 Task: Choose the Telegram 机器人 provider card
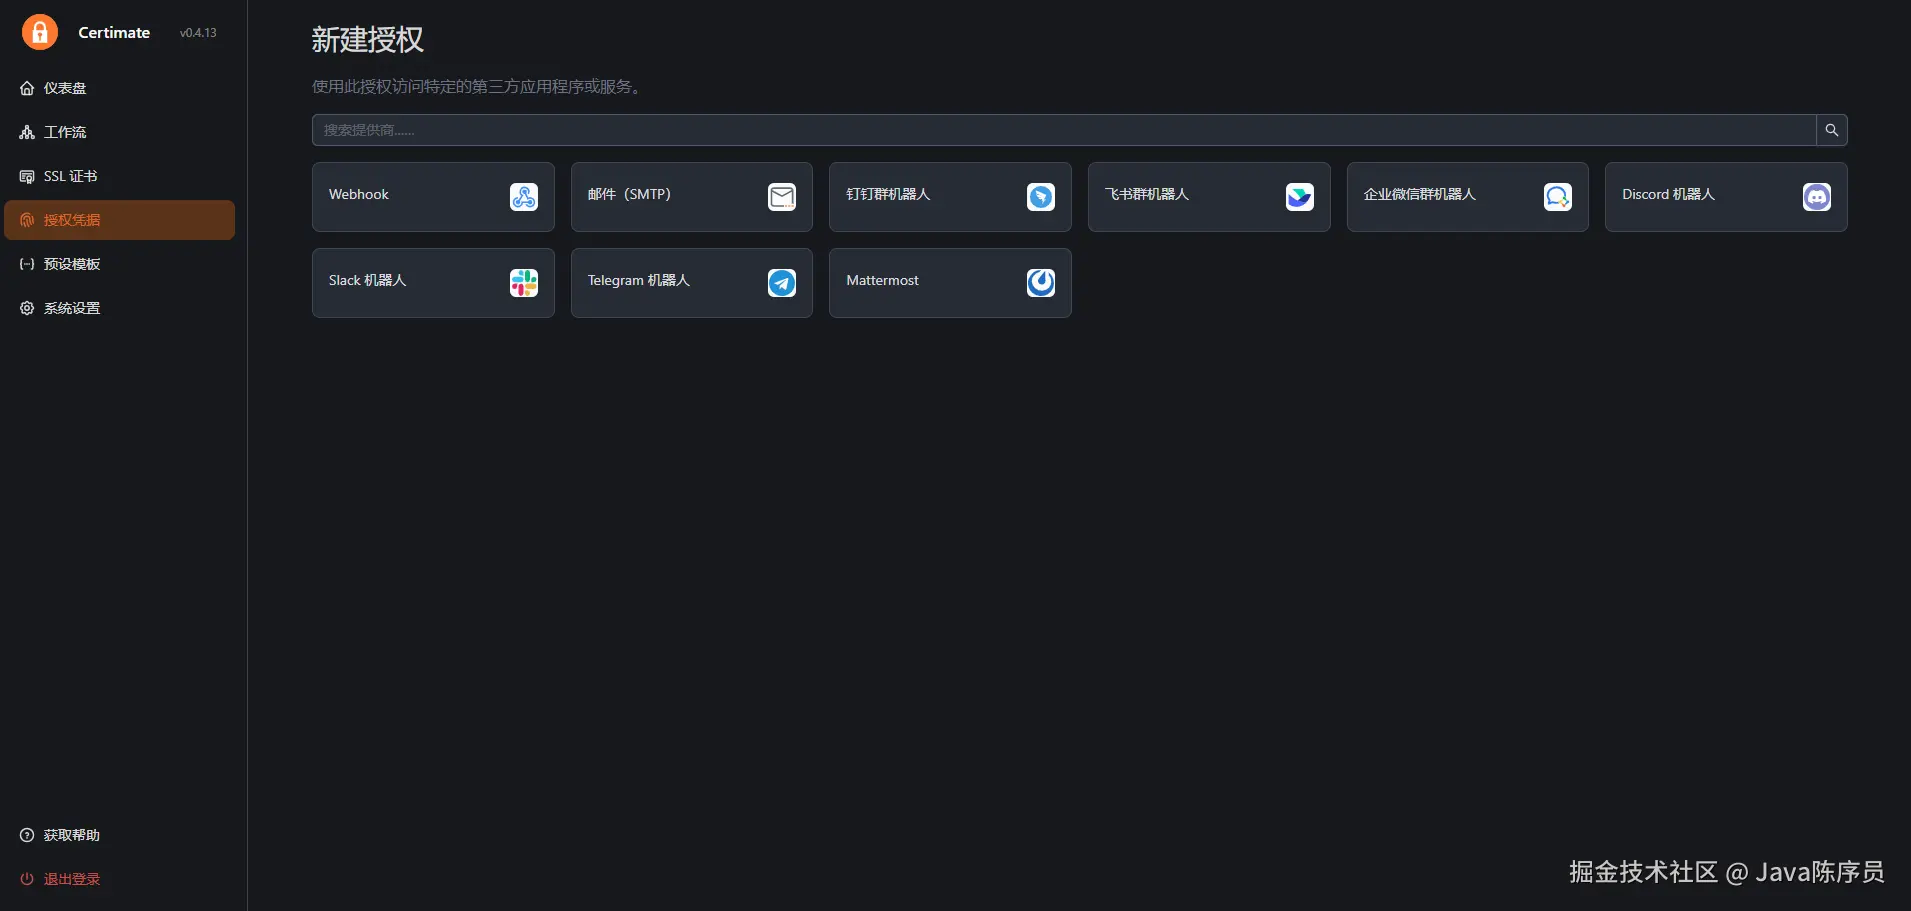692,283
